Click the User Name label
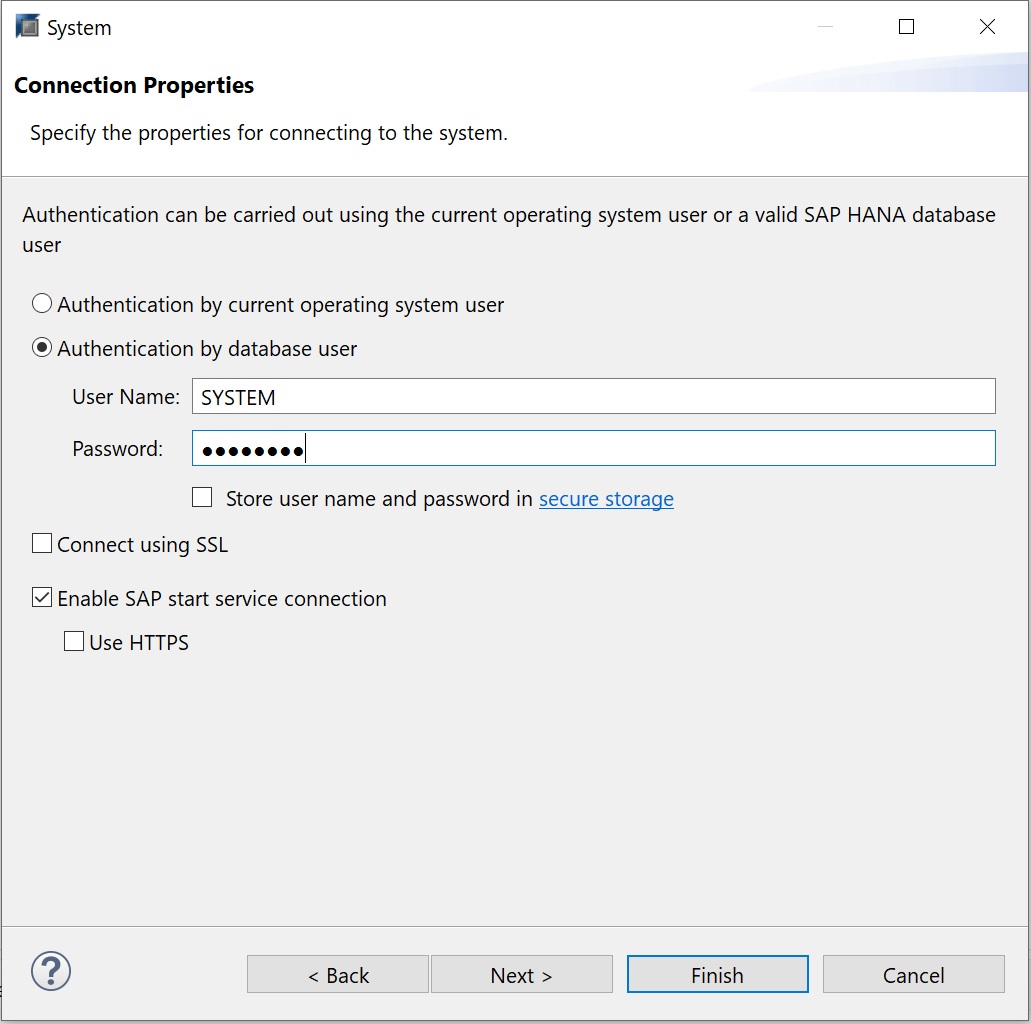The height and width of the screenshot is (1024, 1031). (x=125, y=397)
